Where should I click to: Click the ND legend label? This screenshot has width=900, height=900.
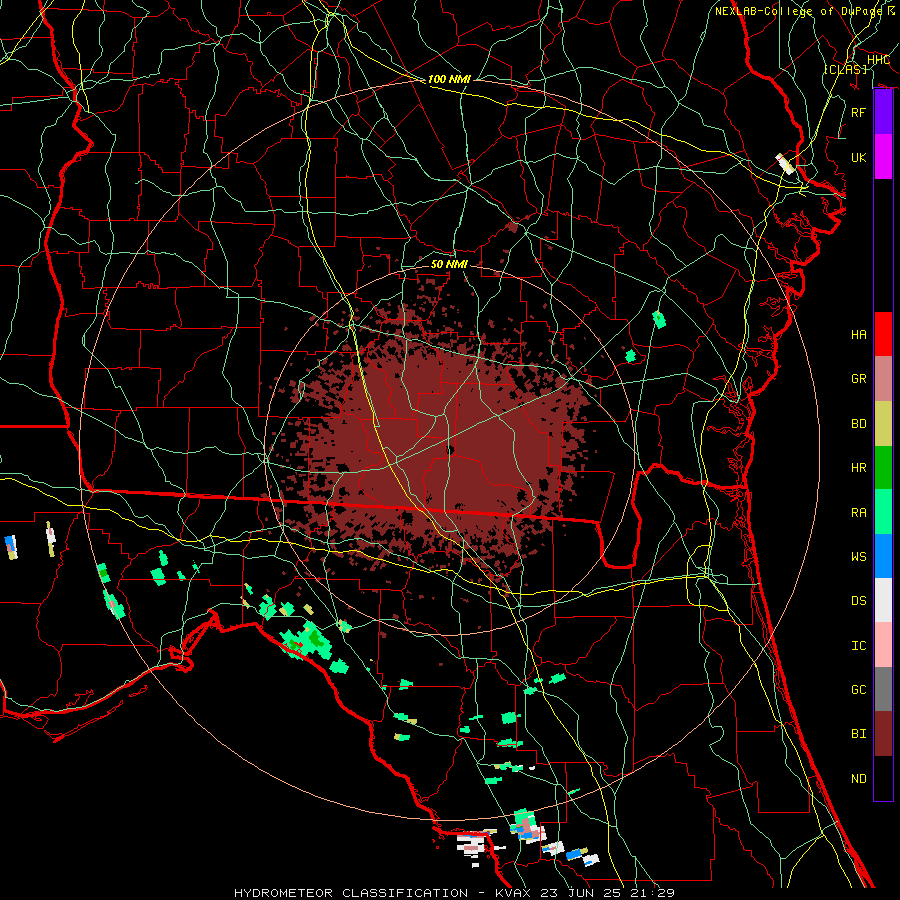(x=858, y=778)
